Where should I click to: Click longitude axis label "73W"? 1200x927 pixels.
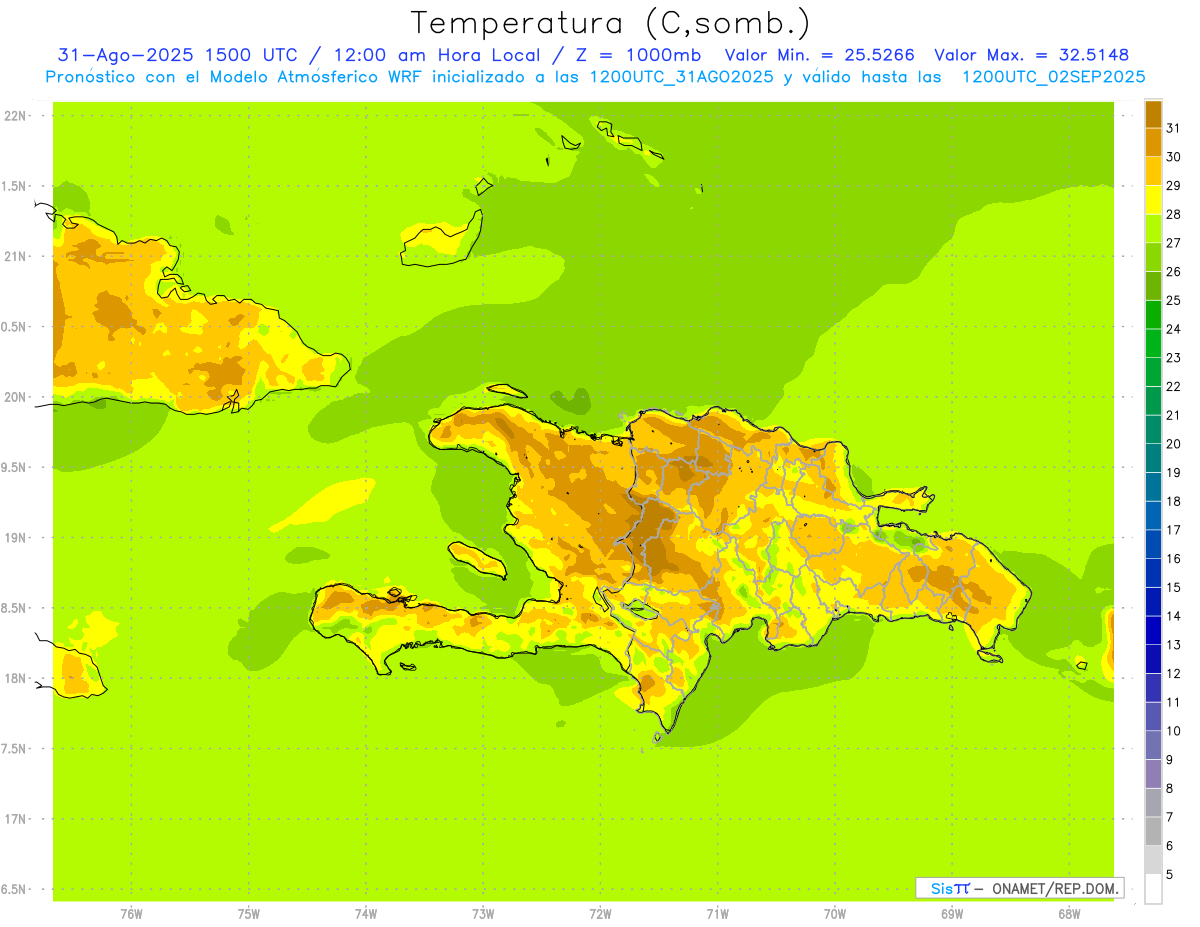click(483, 914)
